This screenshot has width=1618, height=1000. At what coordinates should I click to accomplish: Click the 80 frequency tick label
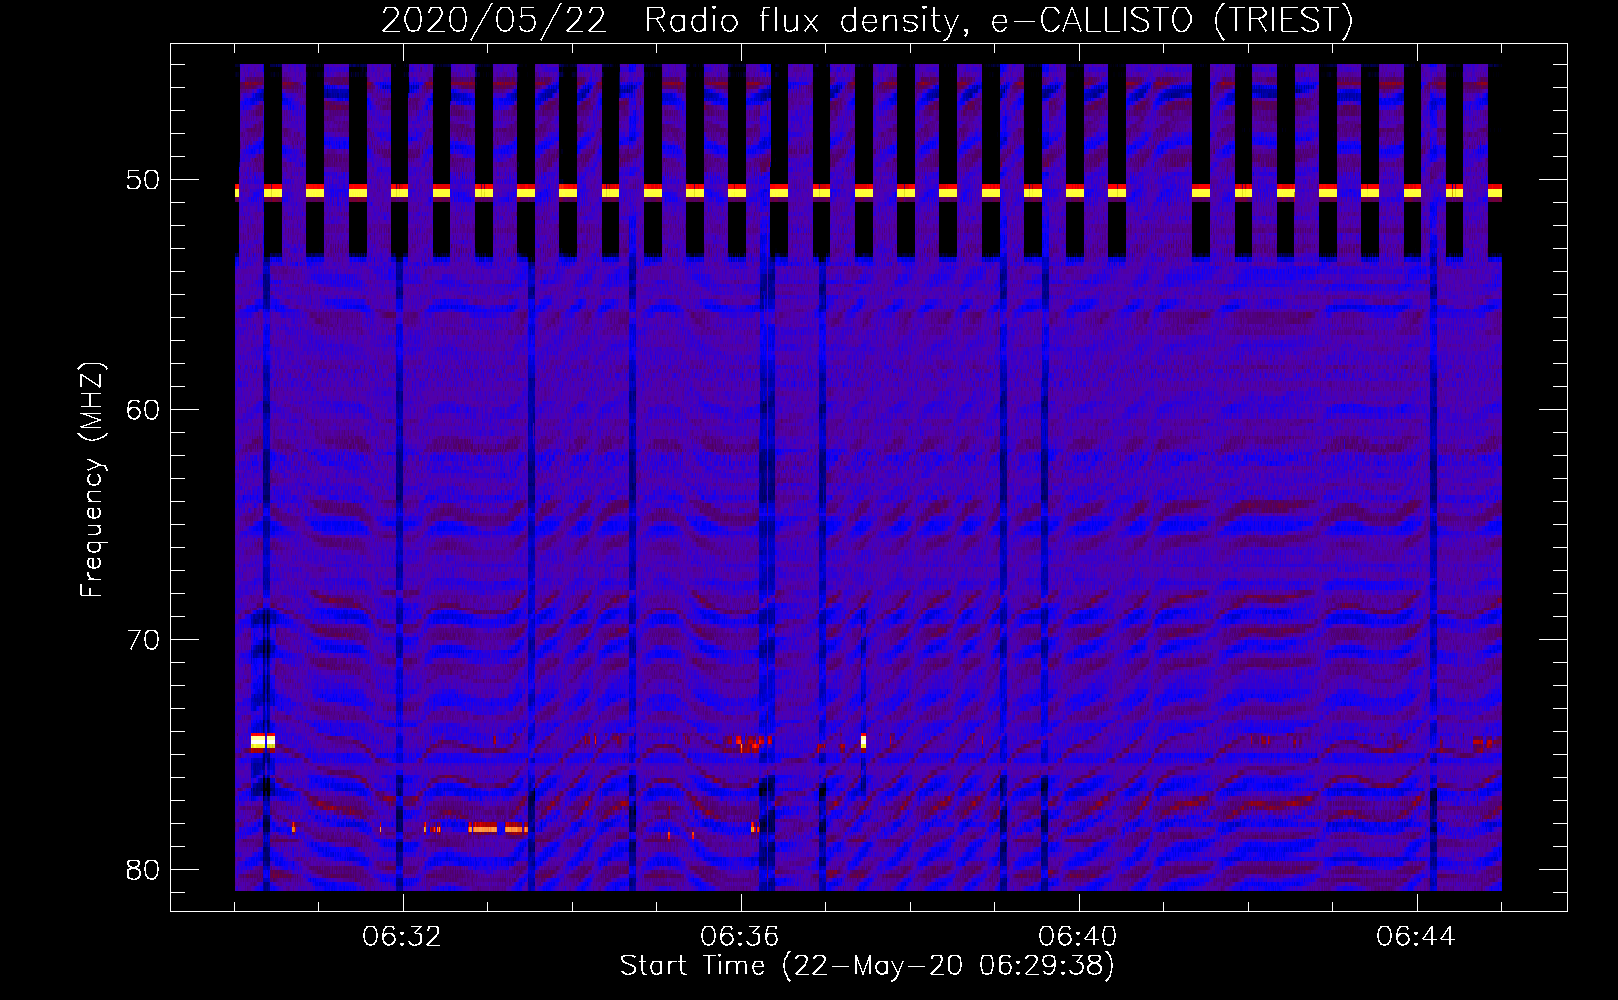tap(144, 869)
